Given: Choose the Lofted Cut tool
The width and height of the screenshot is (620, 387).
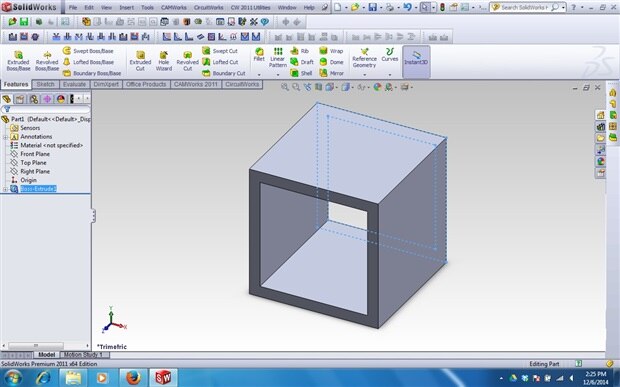Looking at the screenshot, I should pyautogui.click(x=220, y=62).
